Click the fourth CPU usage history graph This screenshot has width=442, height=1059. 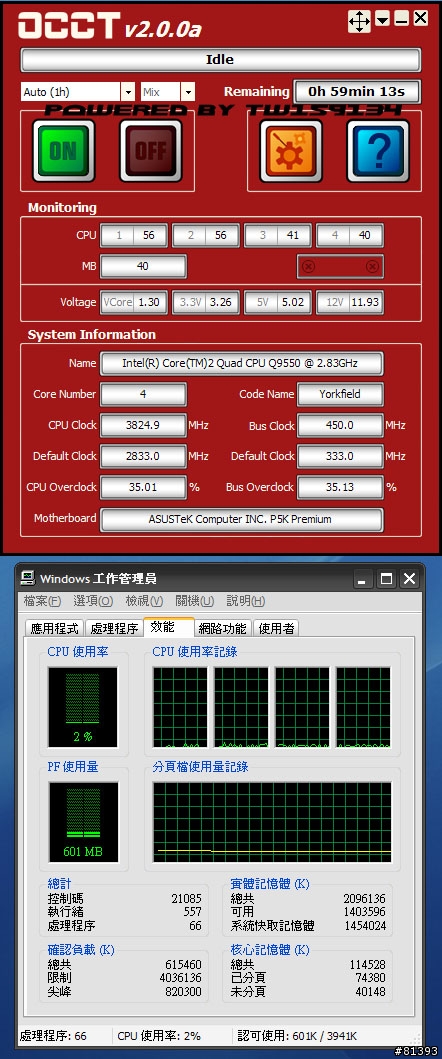coord(364,707)
